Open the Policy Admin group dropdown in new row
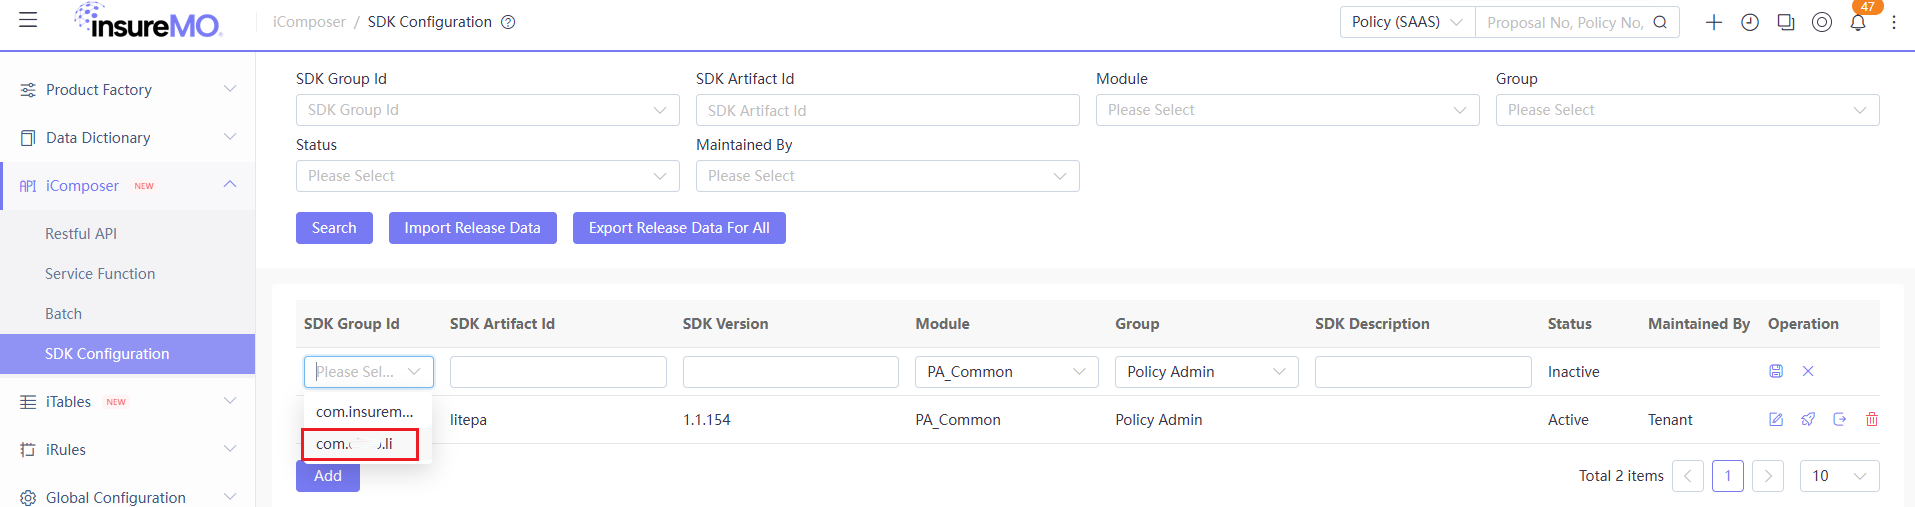The image size is (1915, 507). tap(1207, 372)
